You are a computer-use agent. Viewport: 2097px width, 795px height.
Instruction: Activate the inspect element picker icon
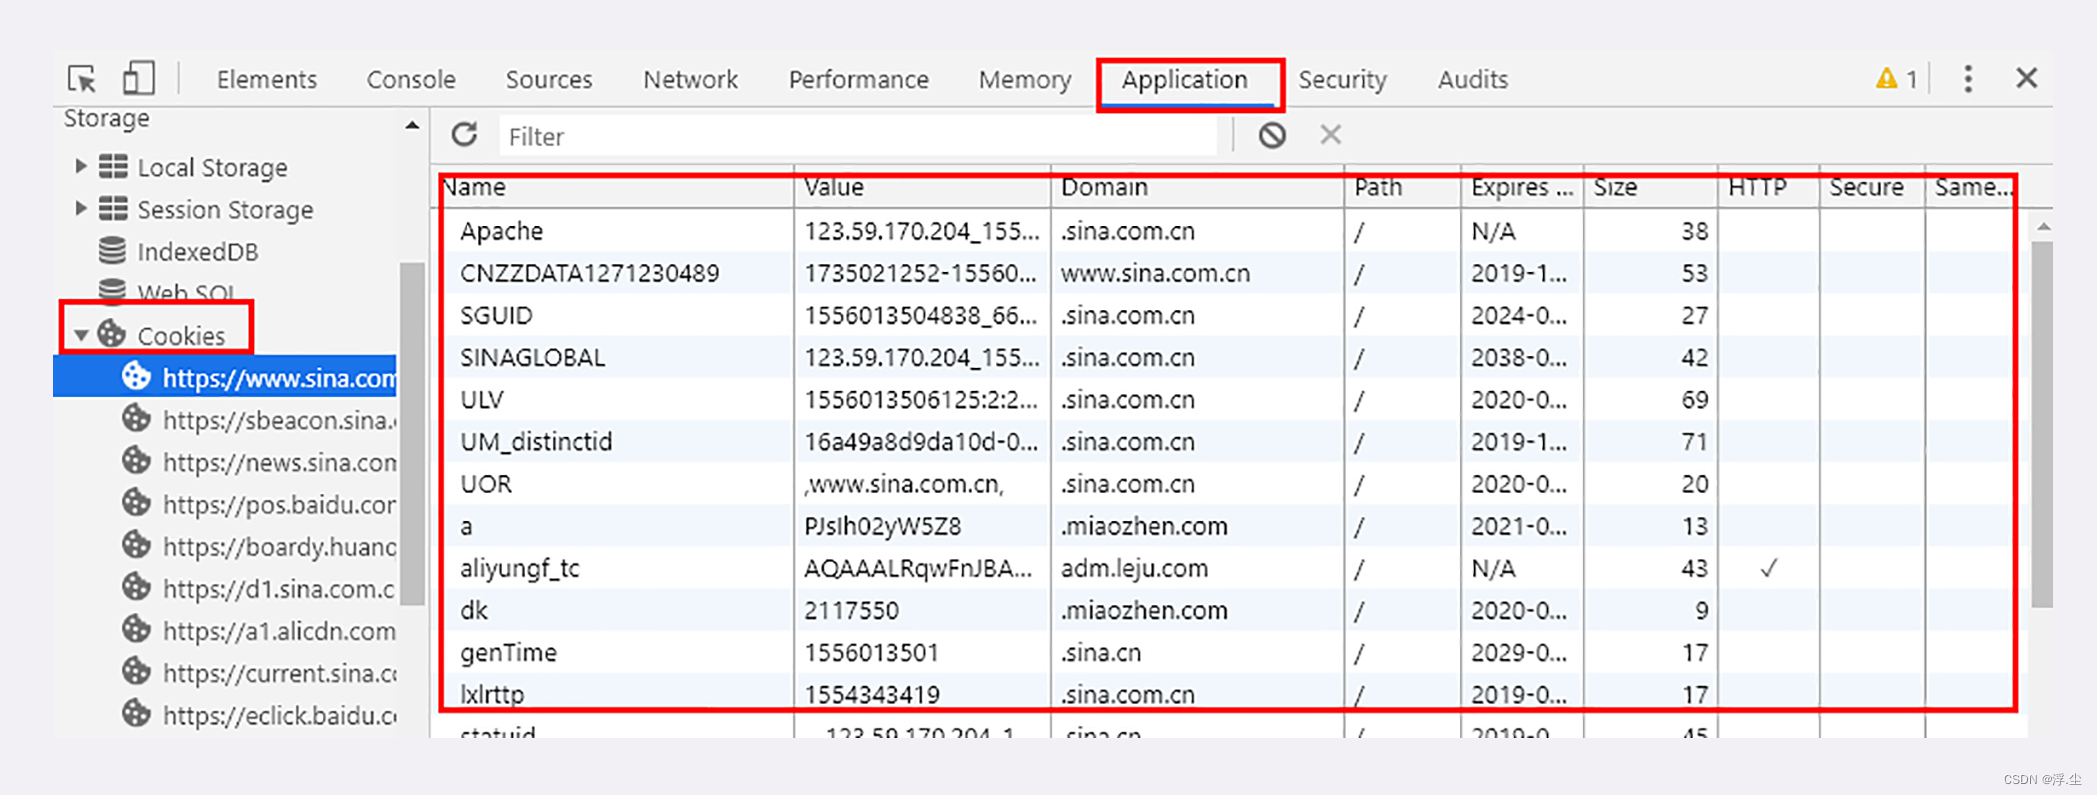[x=82, y=79]
